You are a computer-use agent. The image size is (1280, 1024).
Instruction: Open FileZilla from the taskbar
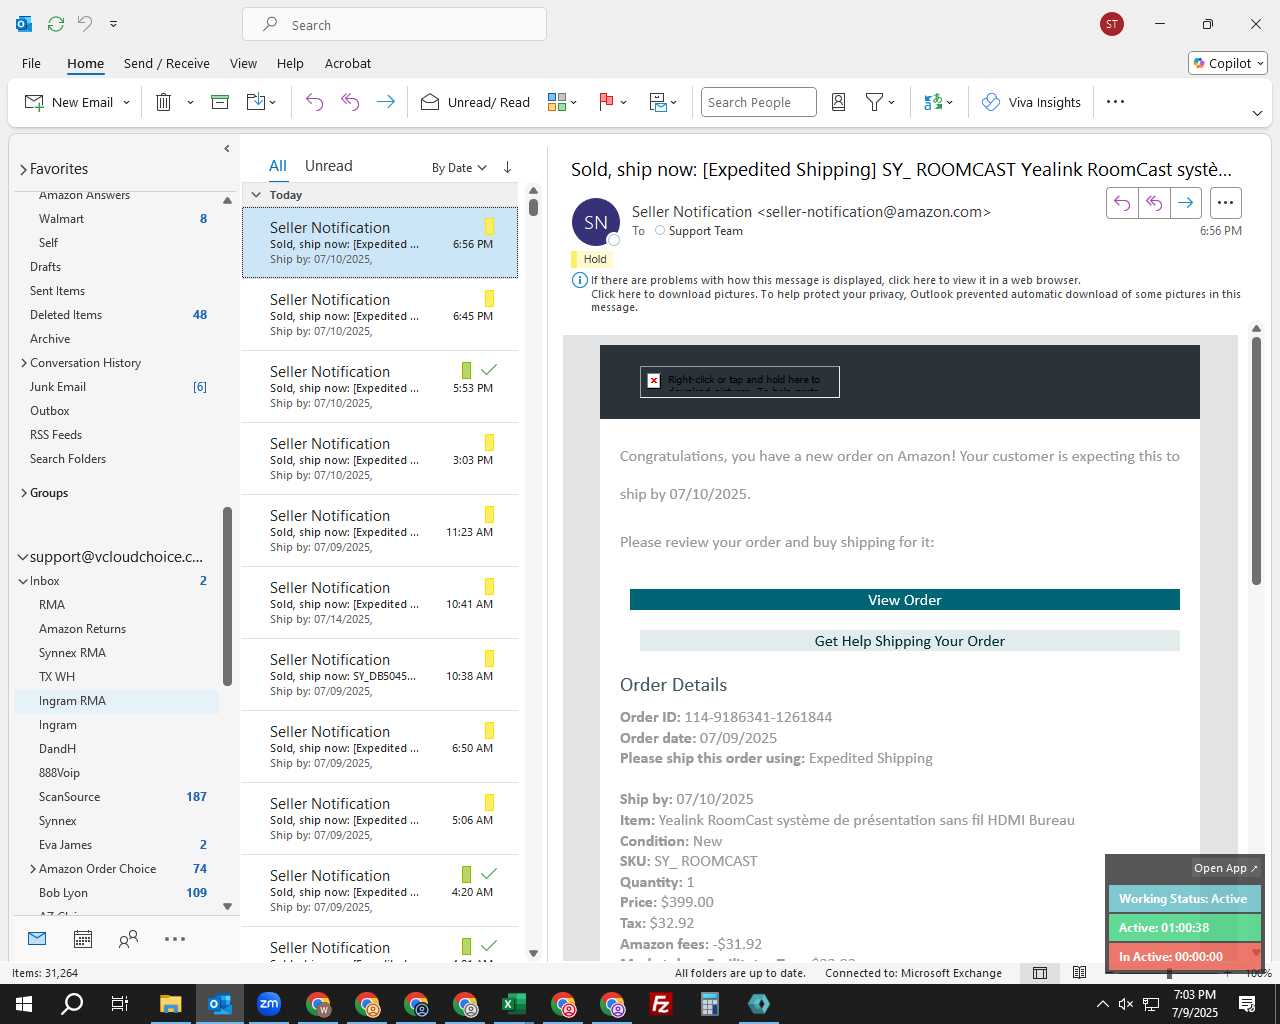pyautogui.click(x=660, y=1004)
